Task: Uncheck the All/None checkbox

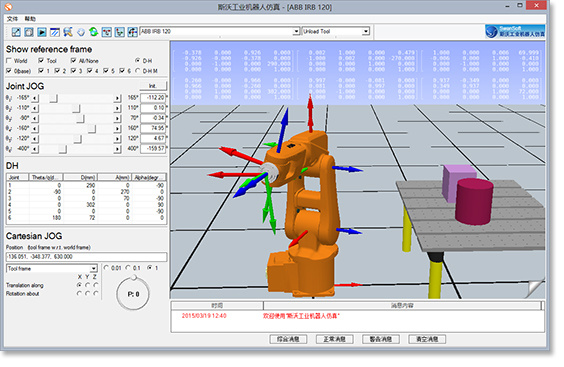Action: coord(73,60)
